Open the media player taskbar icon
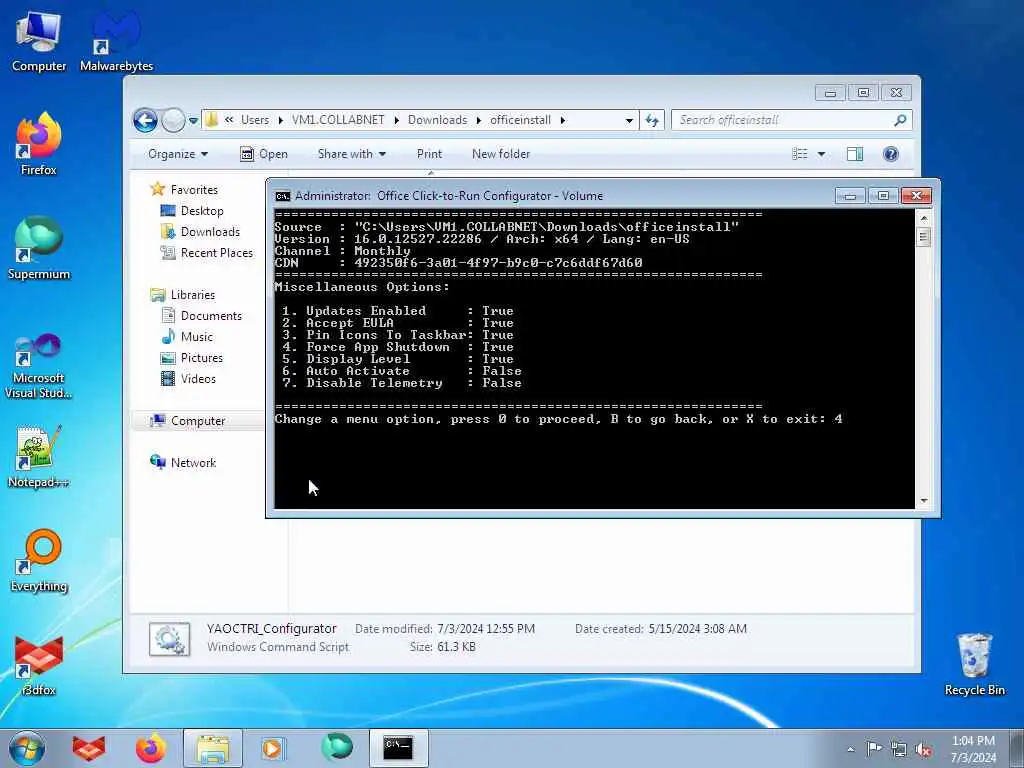The width and height of the screenshot is (1024, 768). pos(274,748)
